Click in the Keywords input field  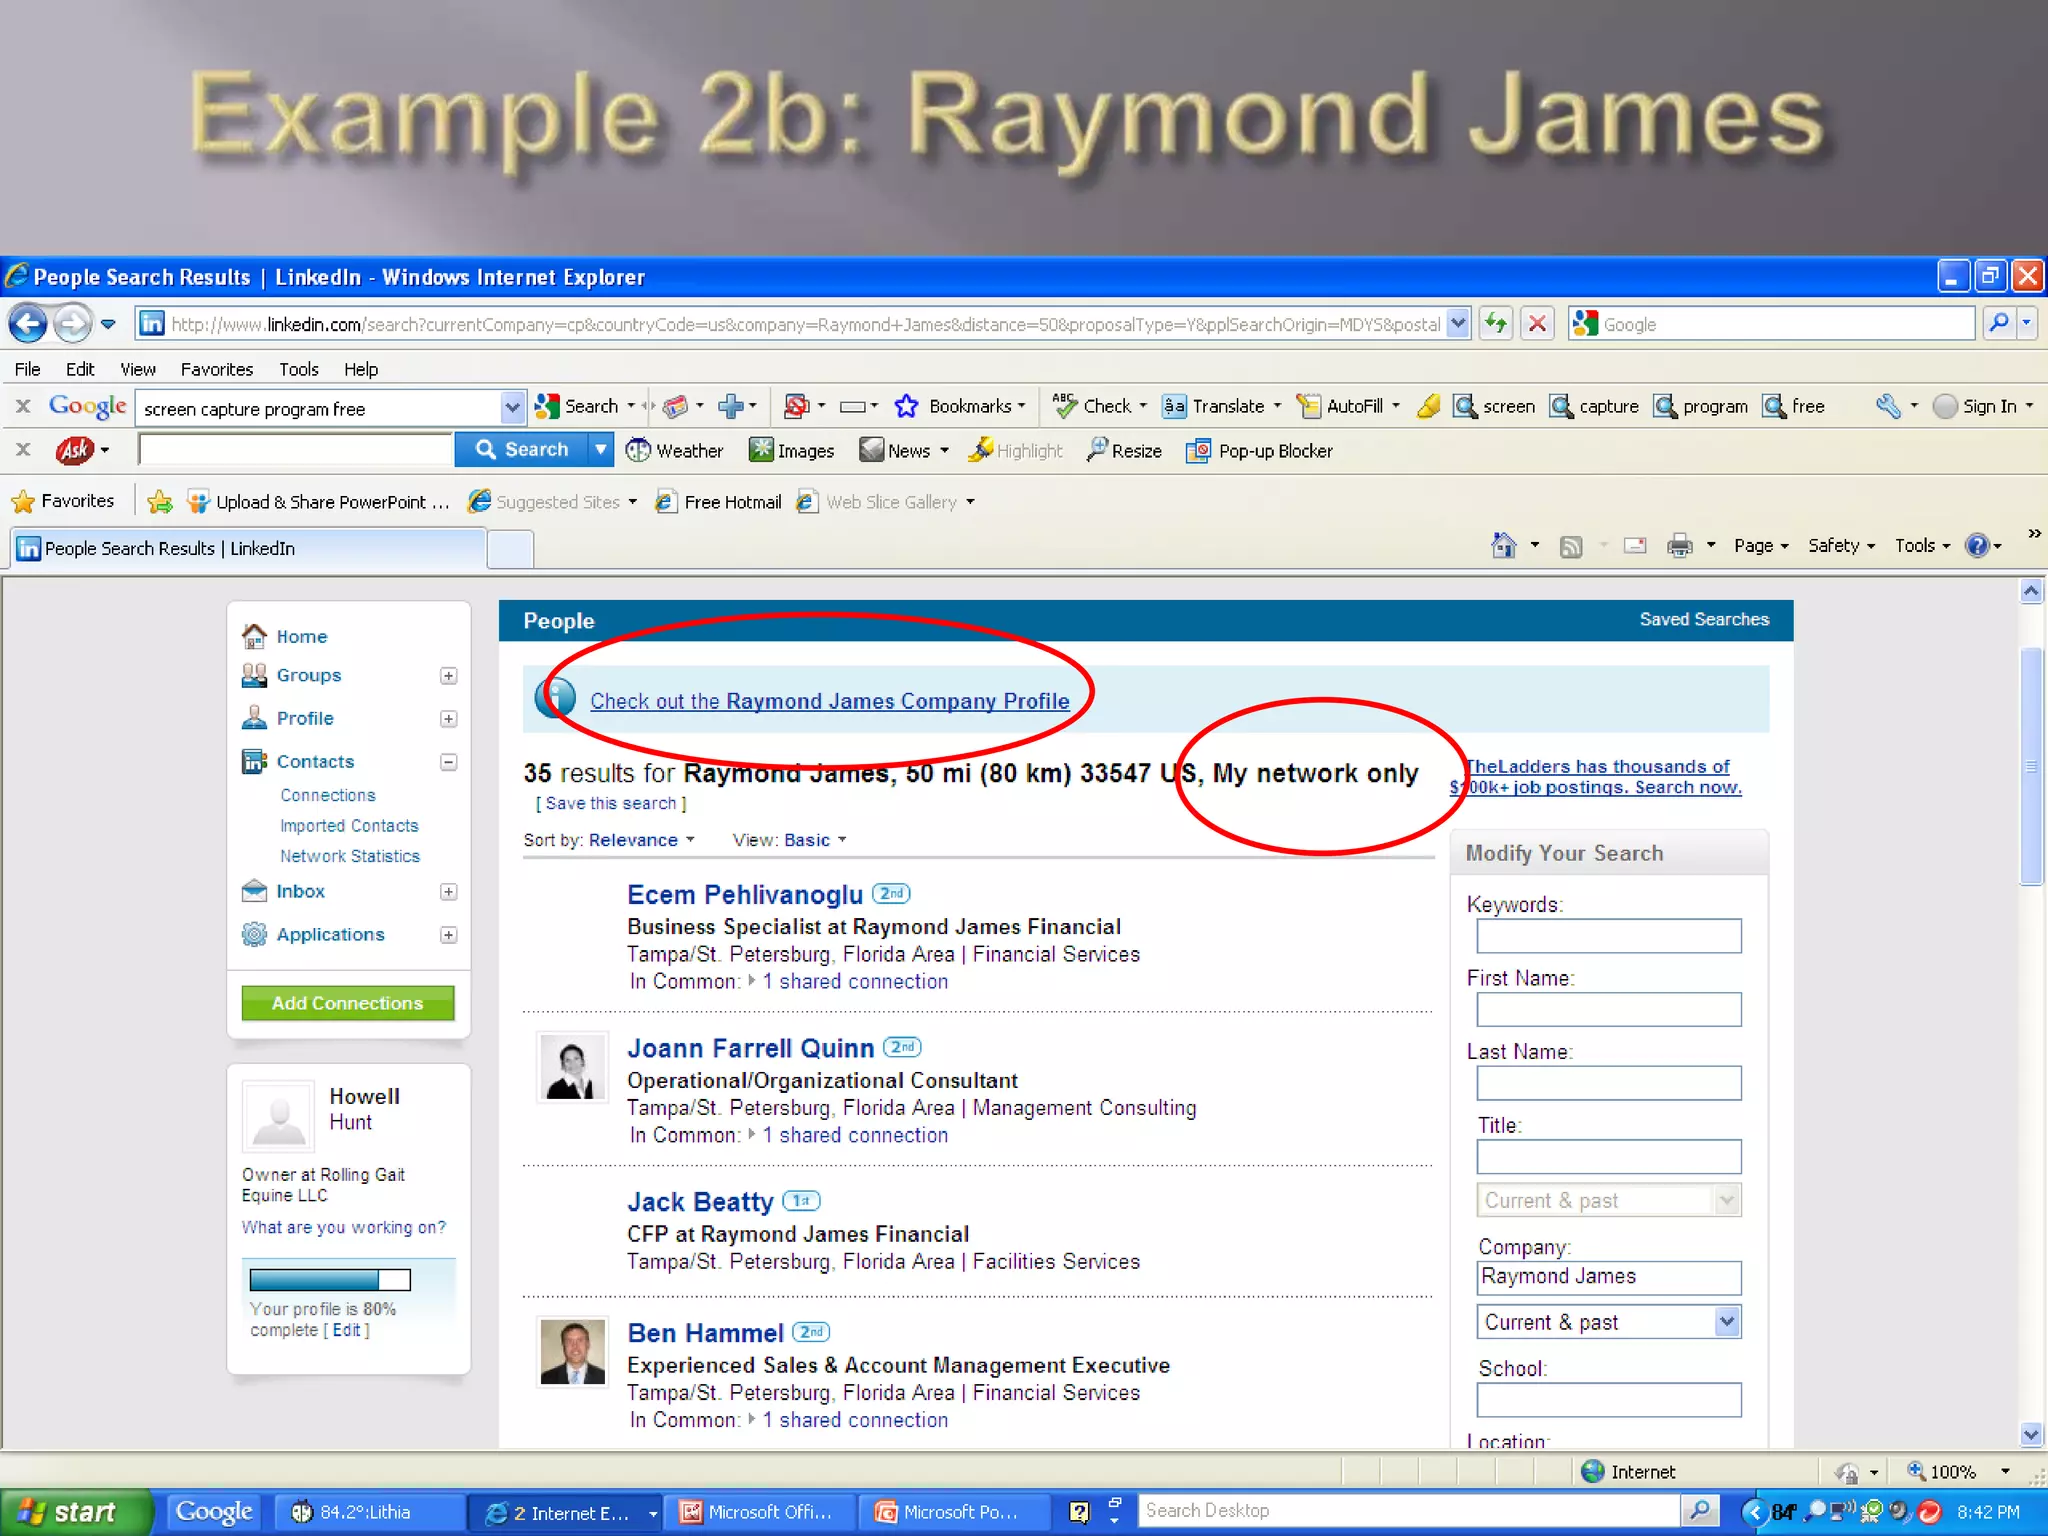(x=1609, y=936)
